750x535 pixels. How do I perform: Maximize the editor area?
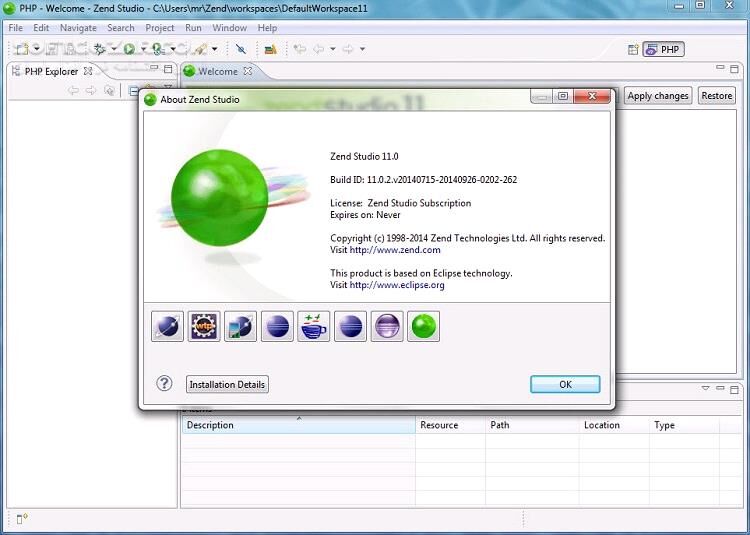(734, 69)
